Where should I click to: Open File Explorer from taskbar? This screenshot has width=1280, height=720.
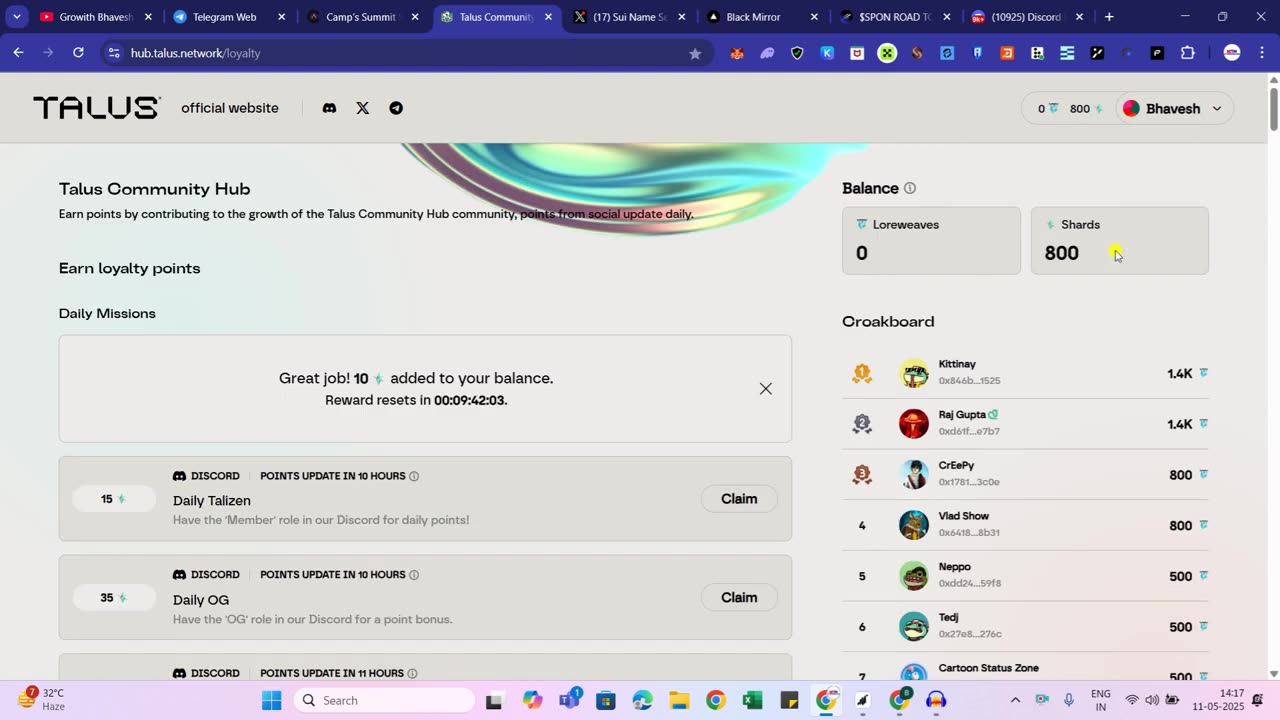(x=679, y=700)
